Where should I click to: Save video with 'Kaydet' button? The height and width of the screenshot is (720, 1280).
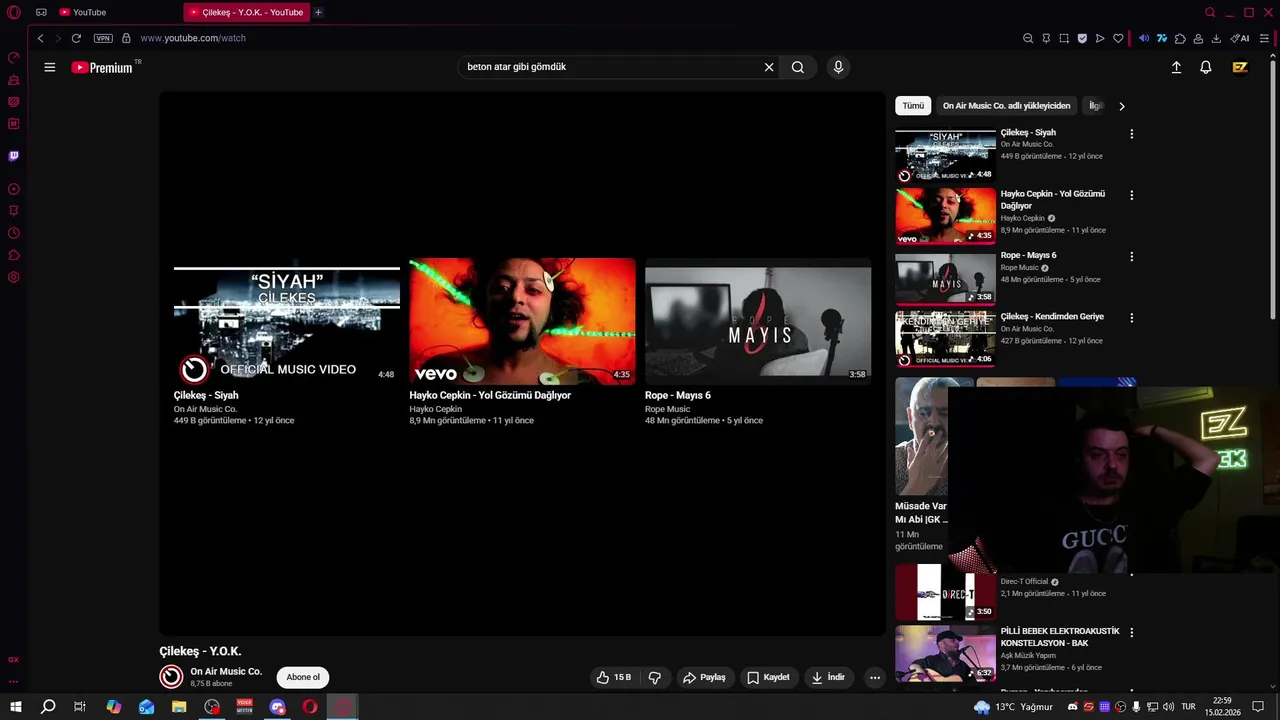tap(768, 677)
